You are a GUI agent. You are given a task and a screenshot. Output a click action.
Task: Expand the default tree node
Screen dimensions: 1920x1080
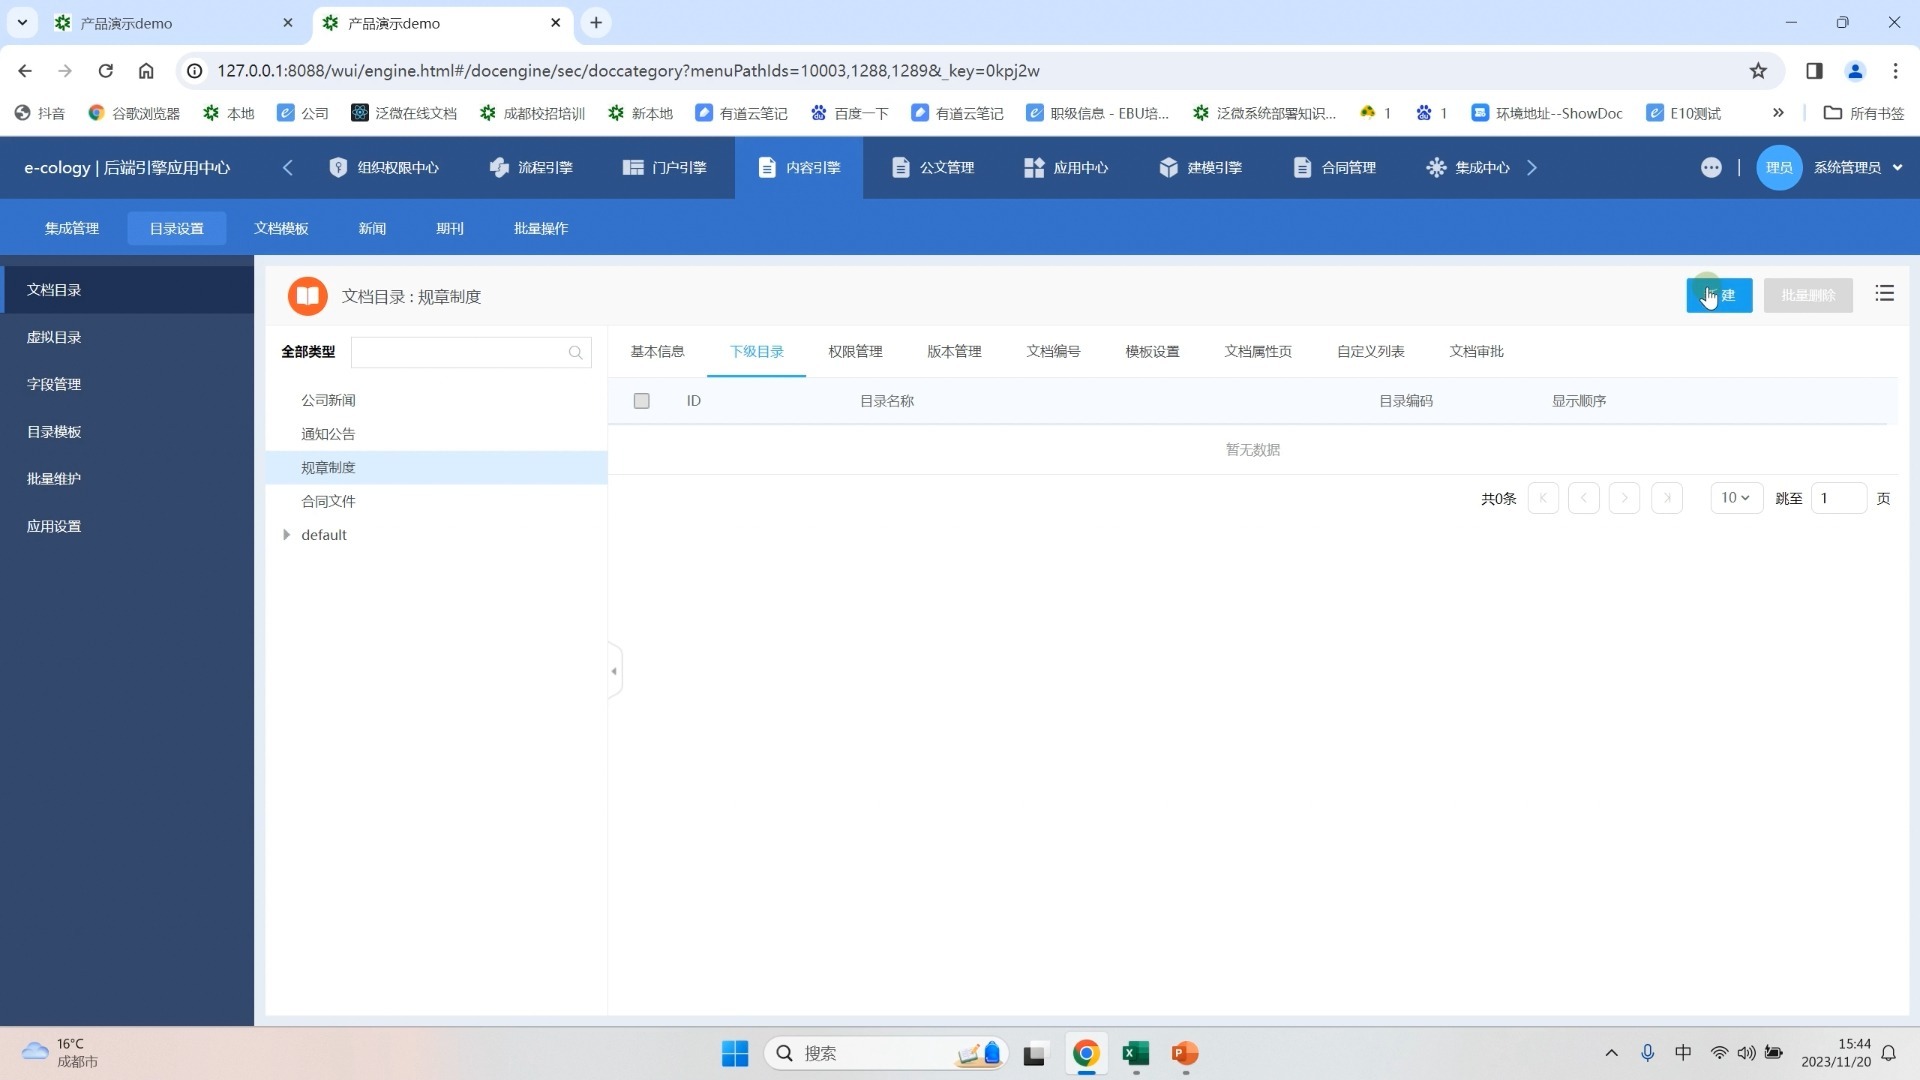point(287,535)
